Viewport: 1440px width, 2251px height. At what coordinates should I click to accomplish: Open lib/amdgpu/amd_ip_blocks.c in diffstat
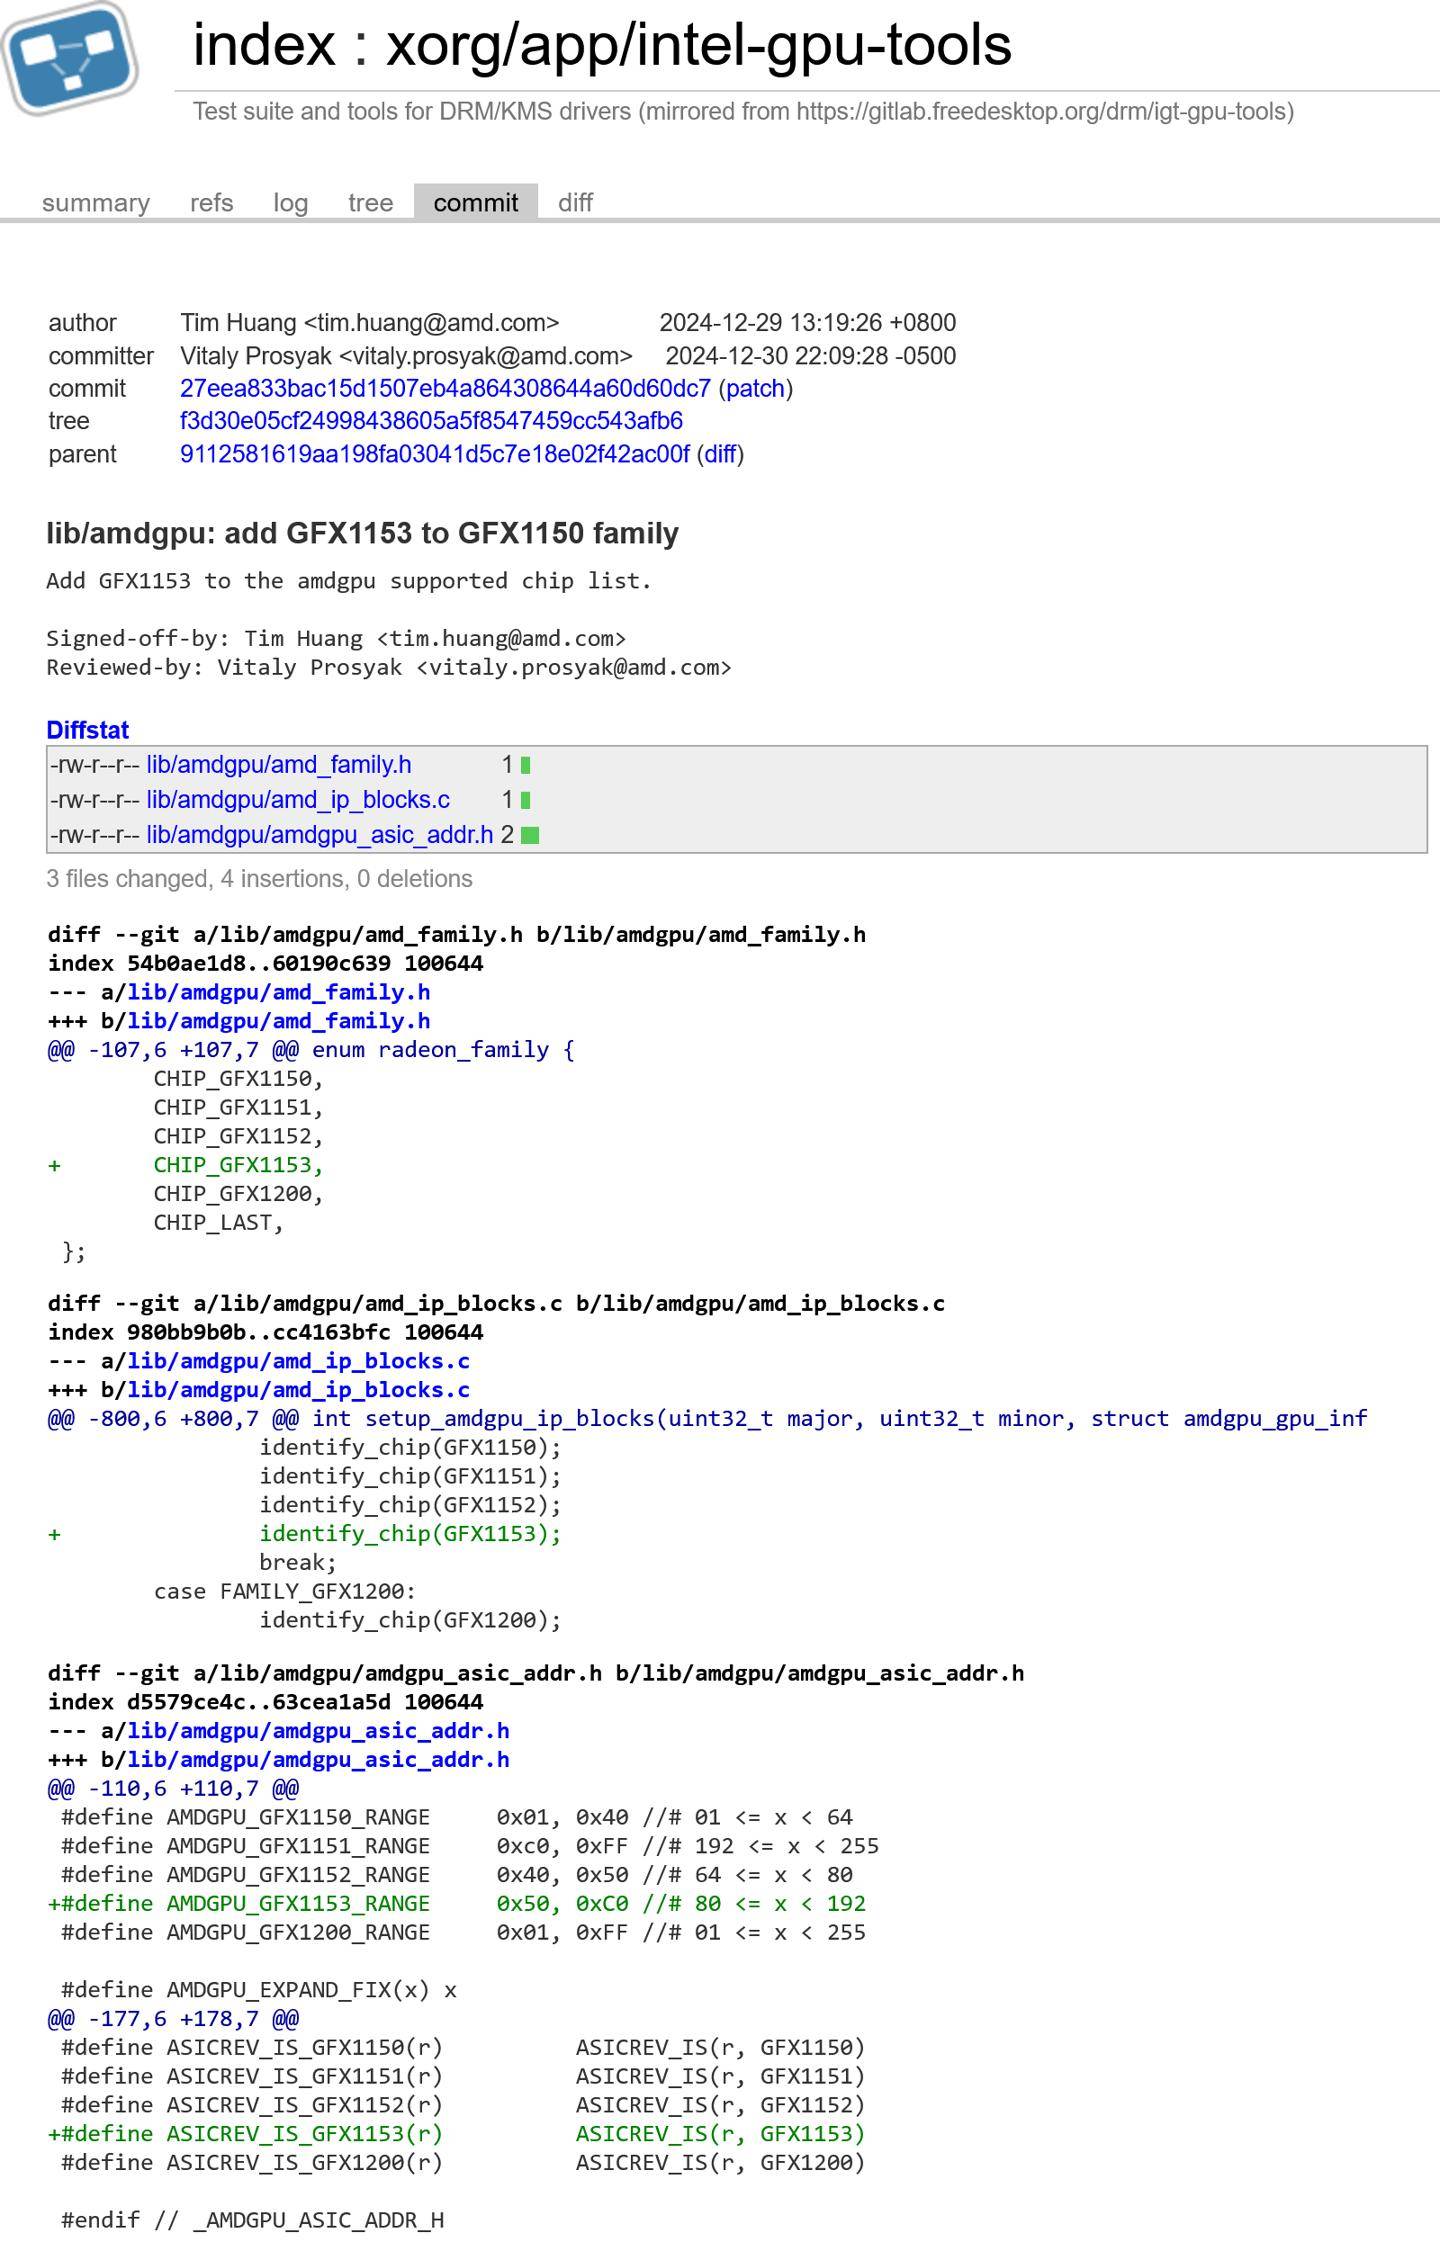298,800
